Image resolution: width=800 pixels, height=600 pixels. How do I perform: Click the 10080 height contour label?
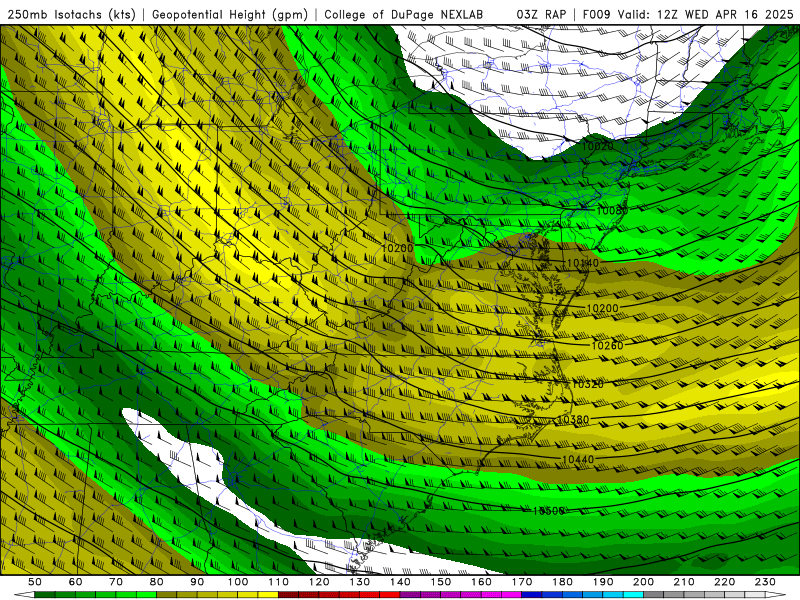coord(612,211)
